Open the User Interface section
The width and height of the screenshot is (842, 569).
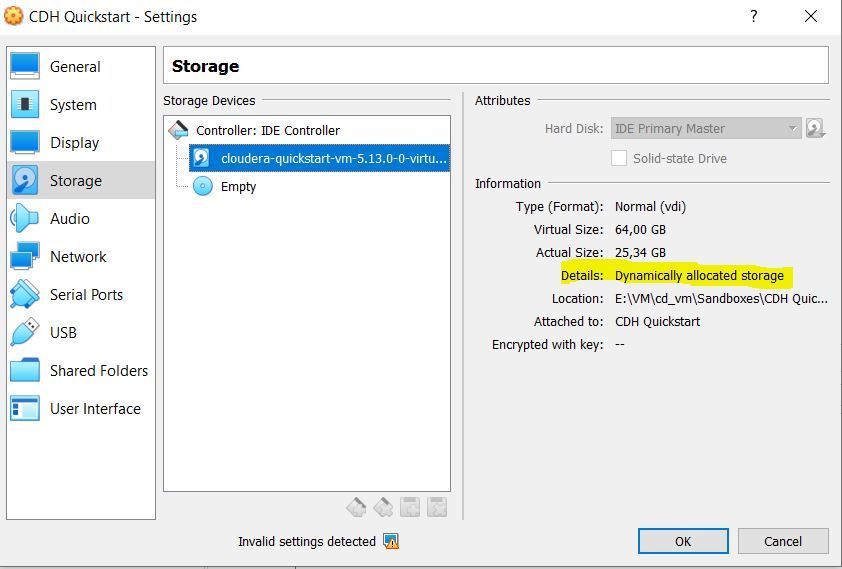(81, 408)
